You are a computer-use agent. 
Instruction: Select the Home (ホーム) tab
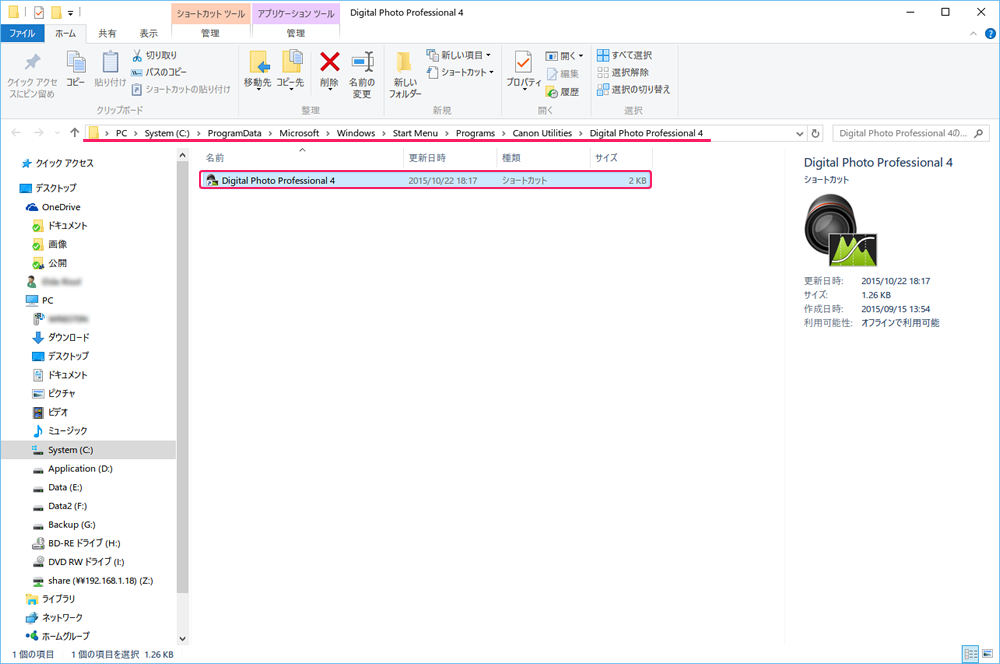pos(65,33)
